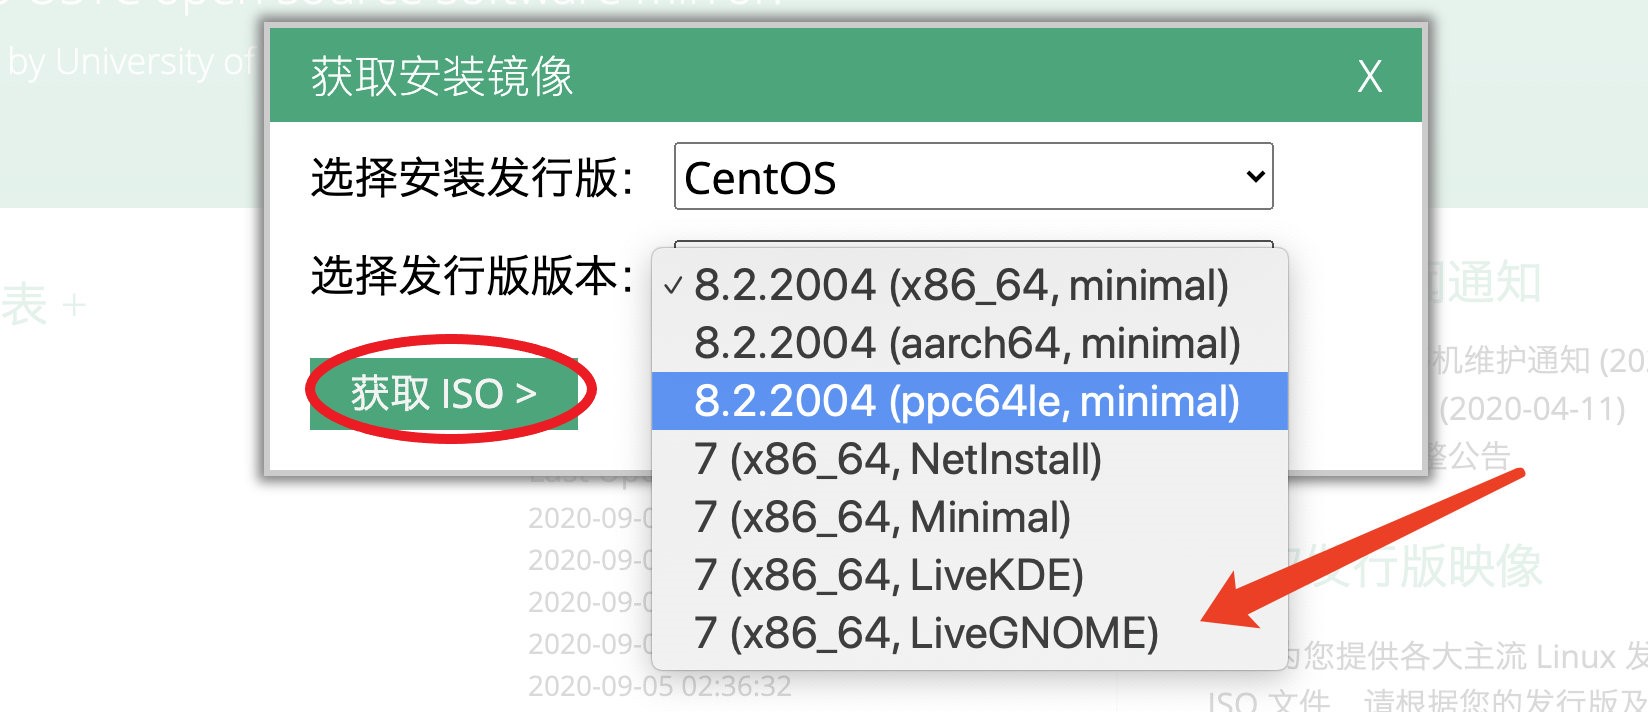Pick the highlighted 8.2.2004 (ppc64le, minimal) entry
The height and width of the screenshot is (712, 1648).
pyautogui.click(x=966, y=401)
